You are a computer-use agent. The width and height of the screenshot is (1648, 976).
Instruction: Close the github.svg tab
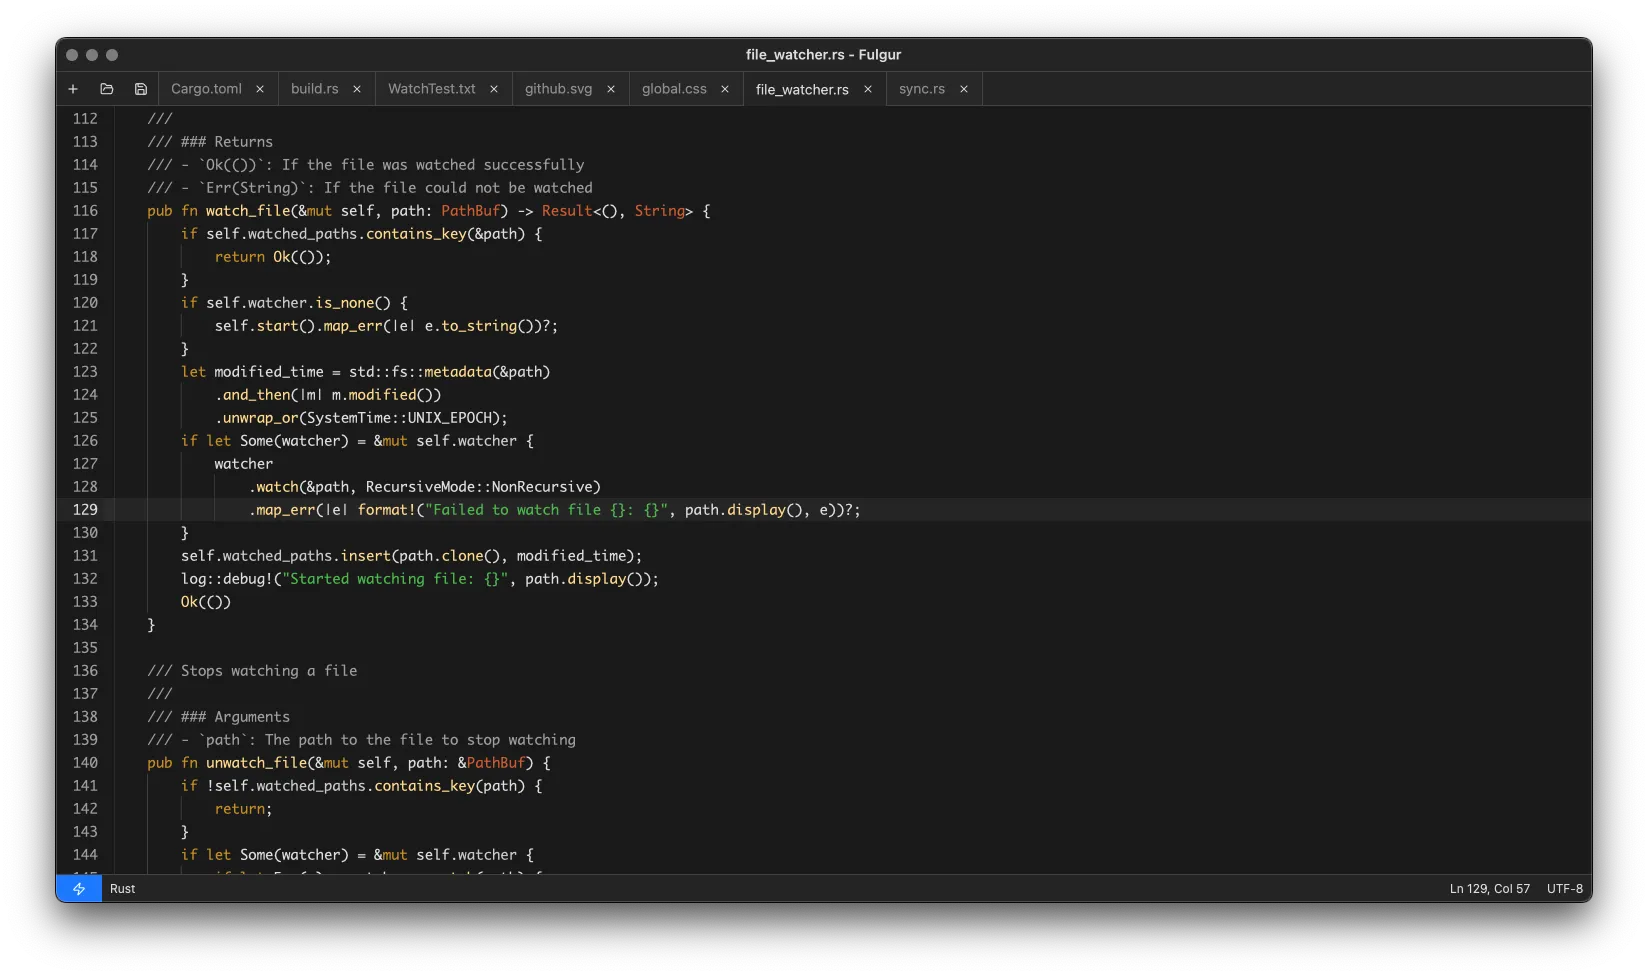click(x=611, y=89)
